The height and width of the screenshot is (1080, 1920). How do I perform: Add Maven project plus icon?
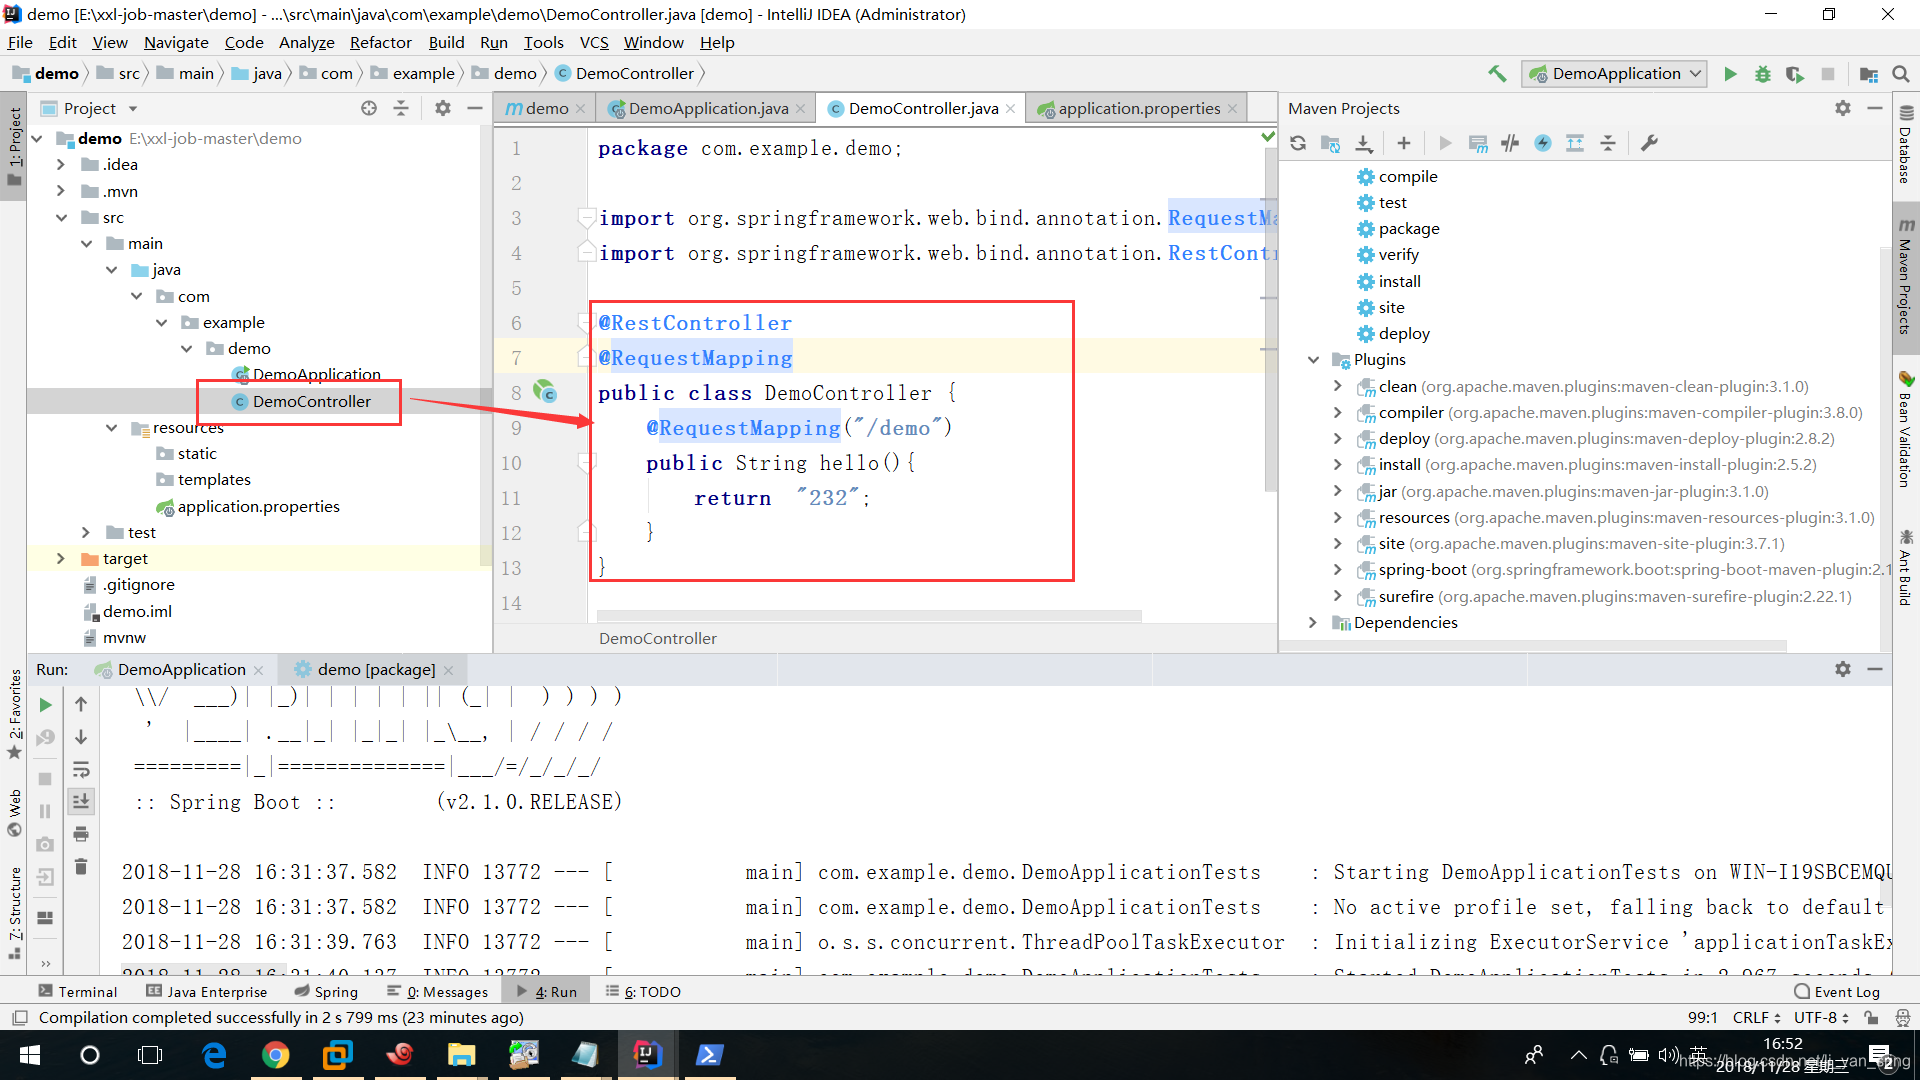(1404, 143)
